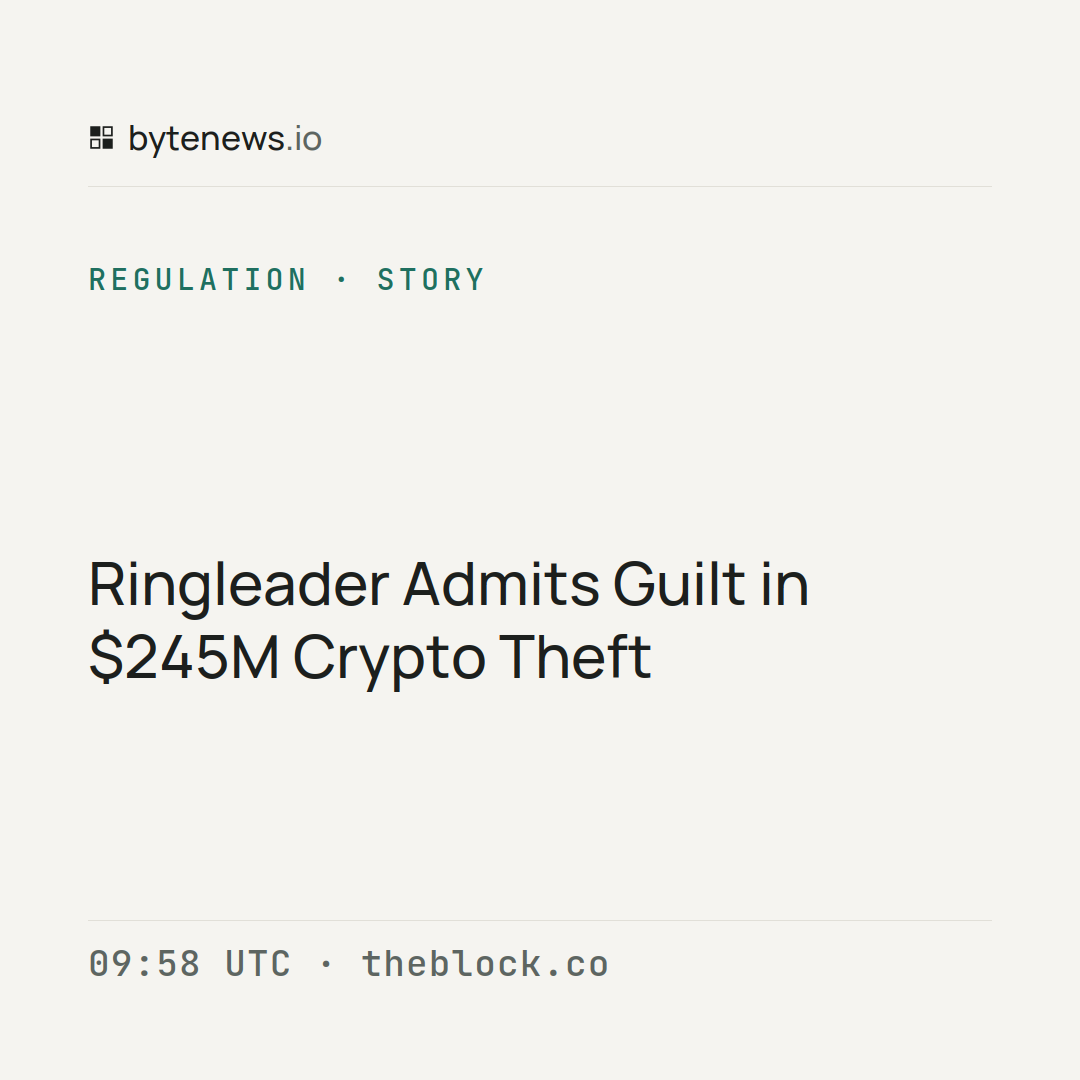Open the bytenews wordmark link
1080x1080 pixels.
pyautogui.click(x=225, y=140)
